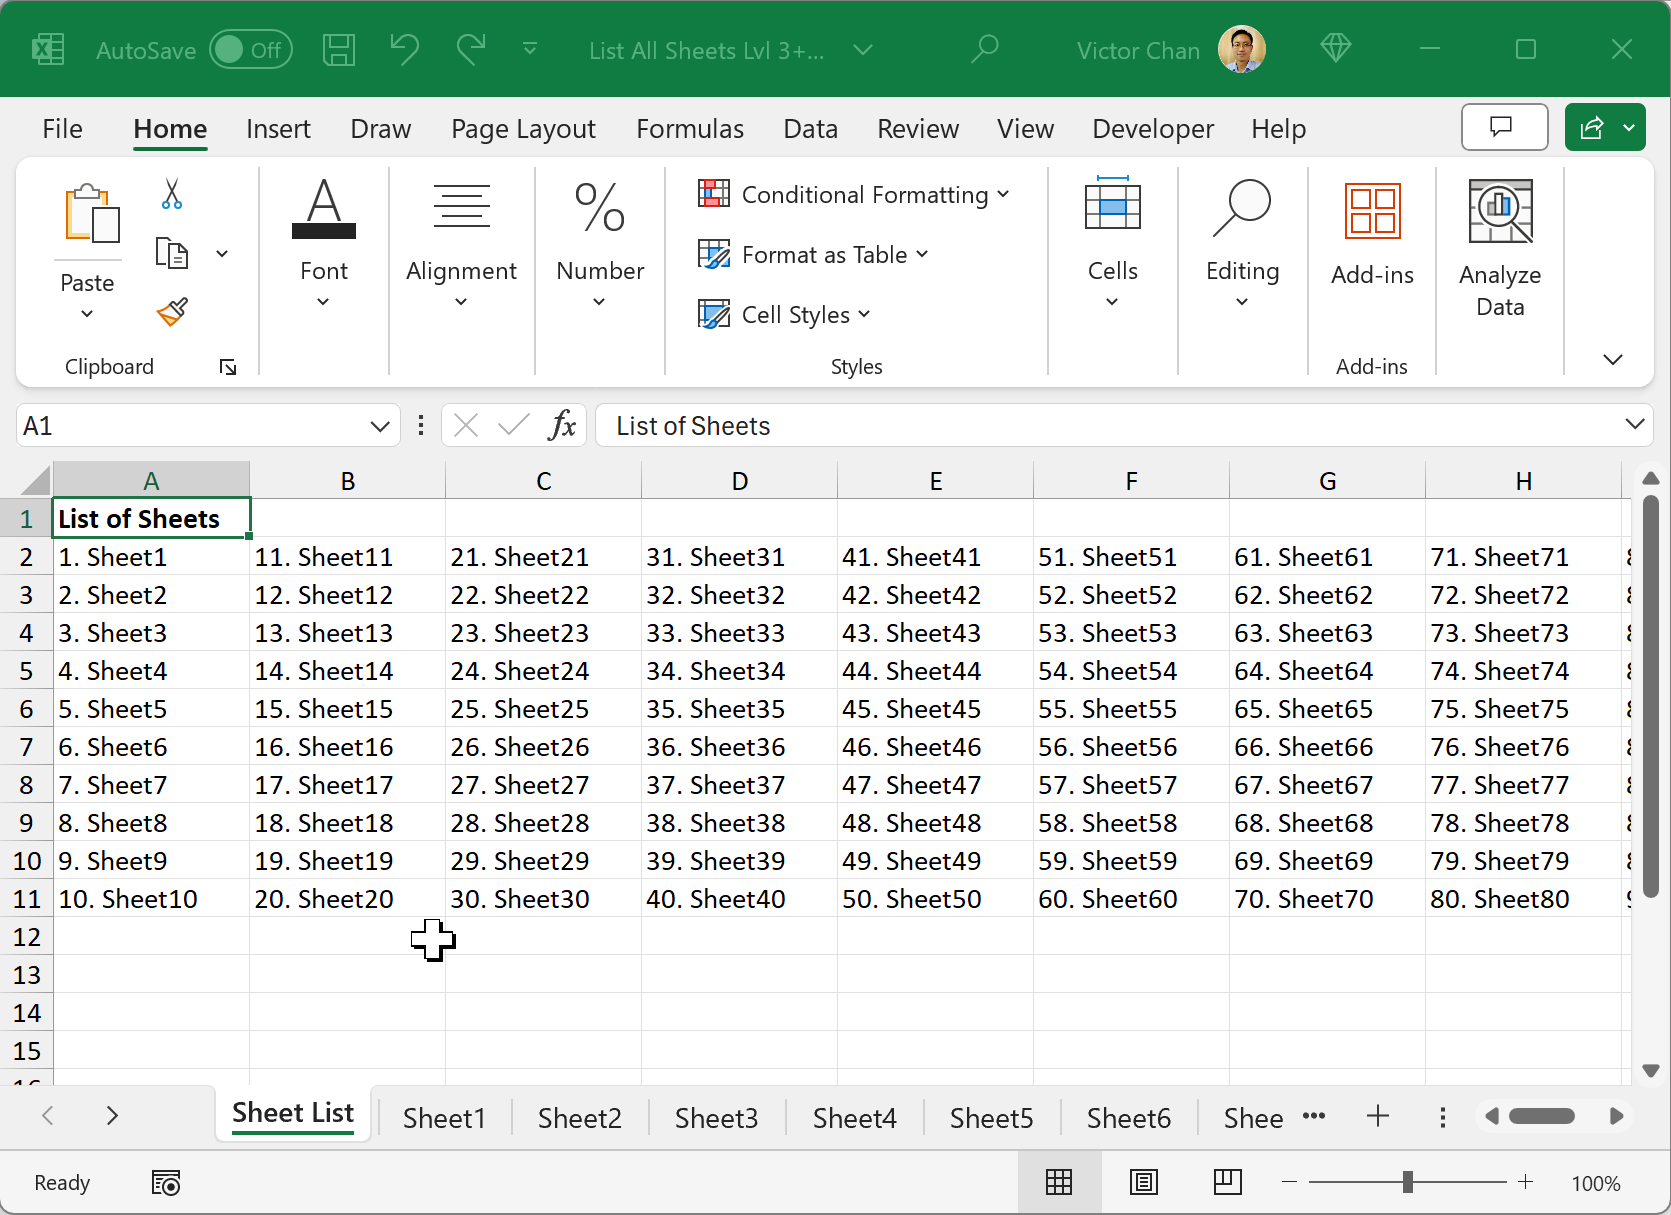Expand the Paste options dropdown
The width and height of the screenshot is (1671, 1215).
(87, 313)
